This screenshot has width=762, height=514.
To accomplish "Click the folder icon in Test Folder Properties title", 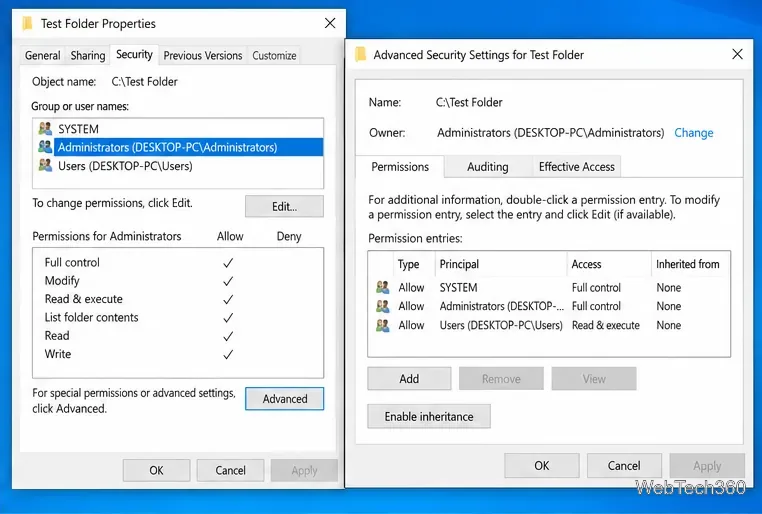I will pyautogui.click(x=28, y=23).
